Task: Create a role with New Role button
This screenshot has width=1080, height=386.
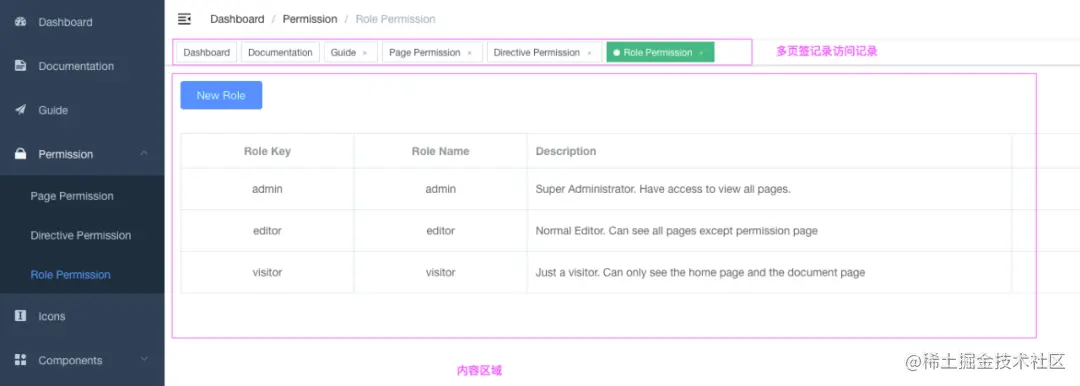Action: (221, 95)
